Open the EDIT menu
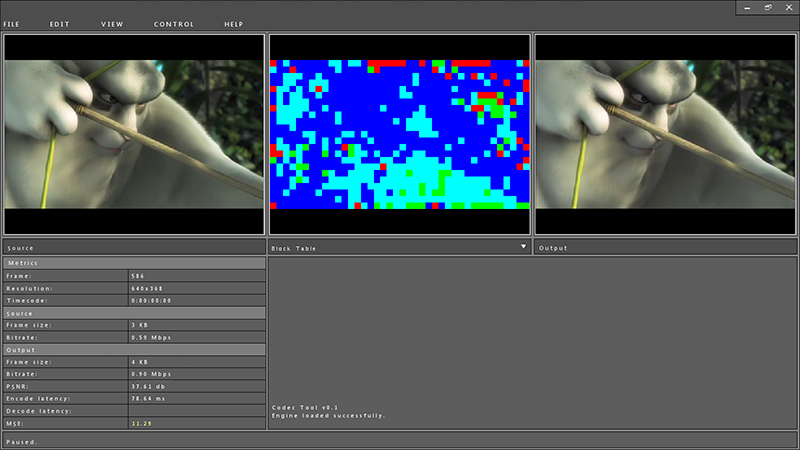 pos(59,24)
